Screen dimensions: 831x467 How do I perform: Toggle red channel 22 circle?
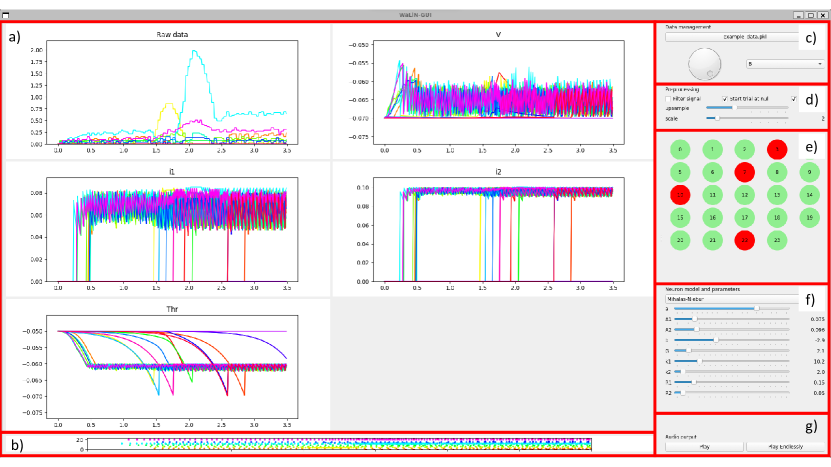[x=745, y=240]
